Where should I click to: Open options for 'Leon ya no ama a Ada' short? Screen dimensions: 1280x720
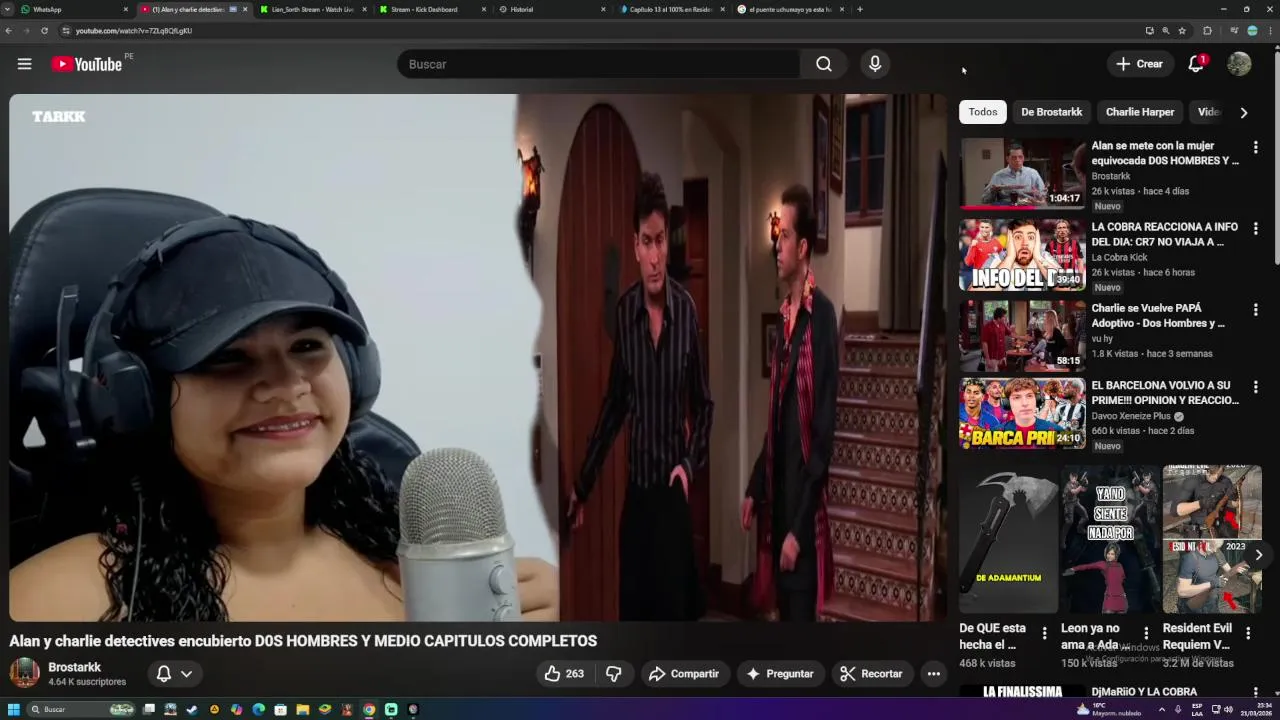(x=1146, y=633)
